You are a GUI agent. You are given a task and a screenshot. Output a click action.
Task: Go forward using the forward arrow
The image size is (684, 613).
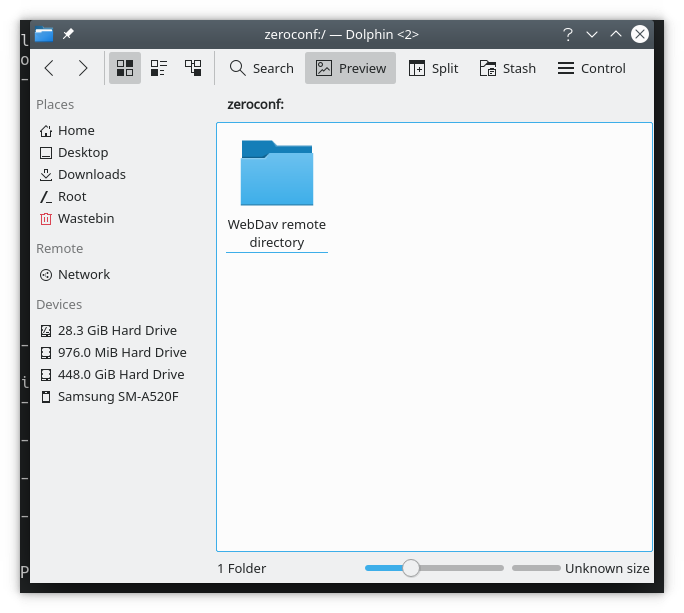(83, 68)
